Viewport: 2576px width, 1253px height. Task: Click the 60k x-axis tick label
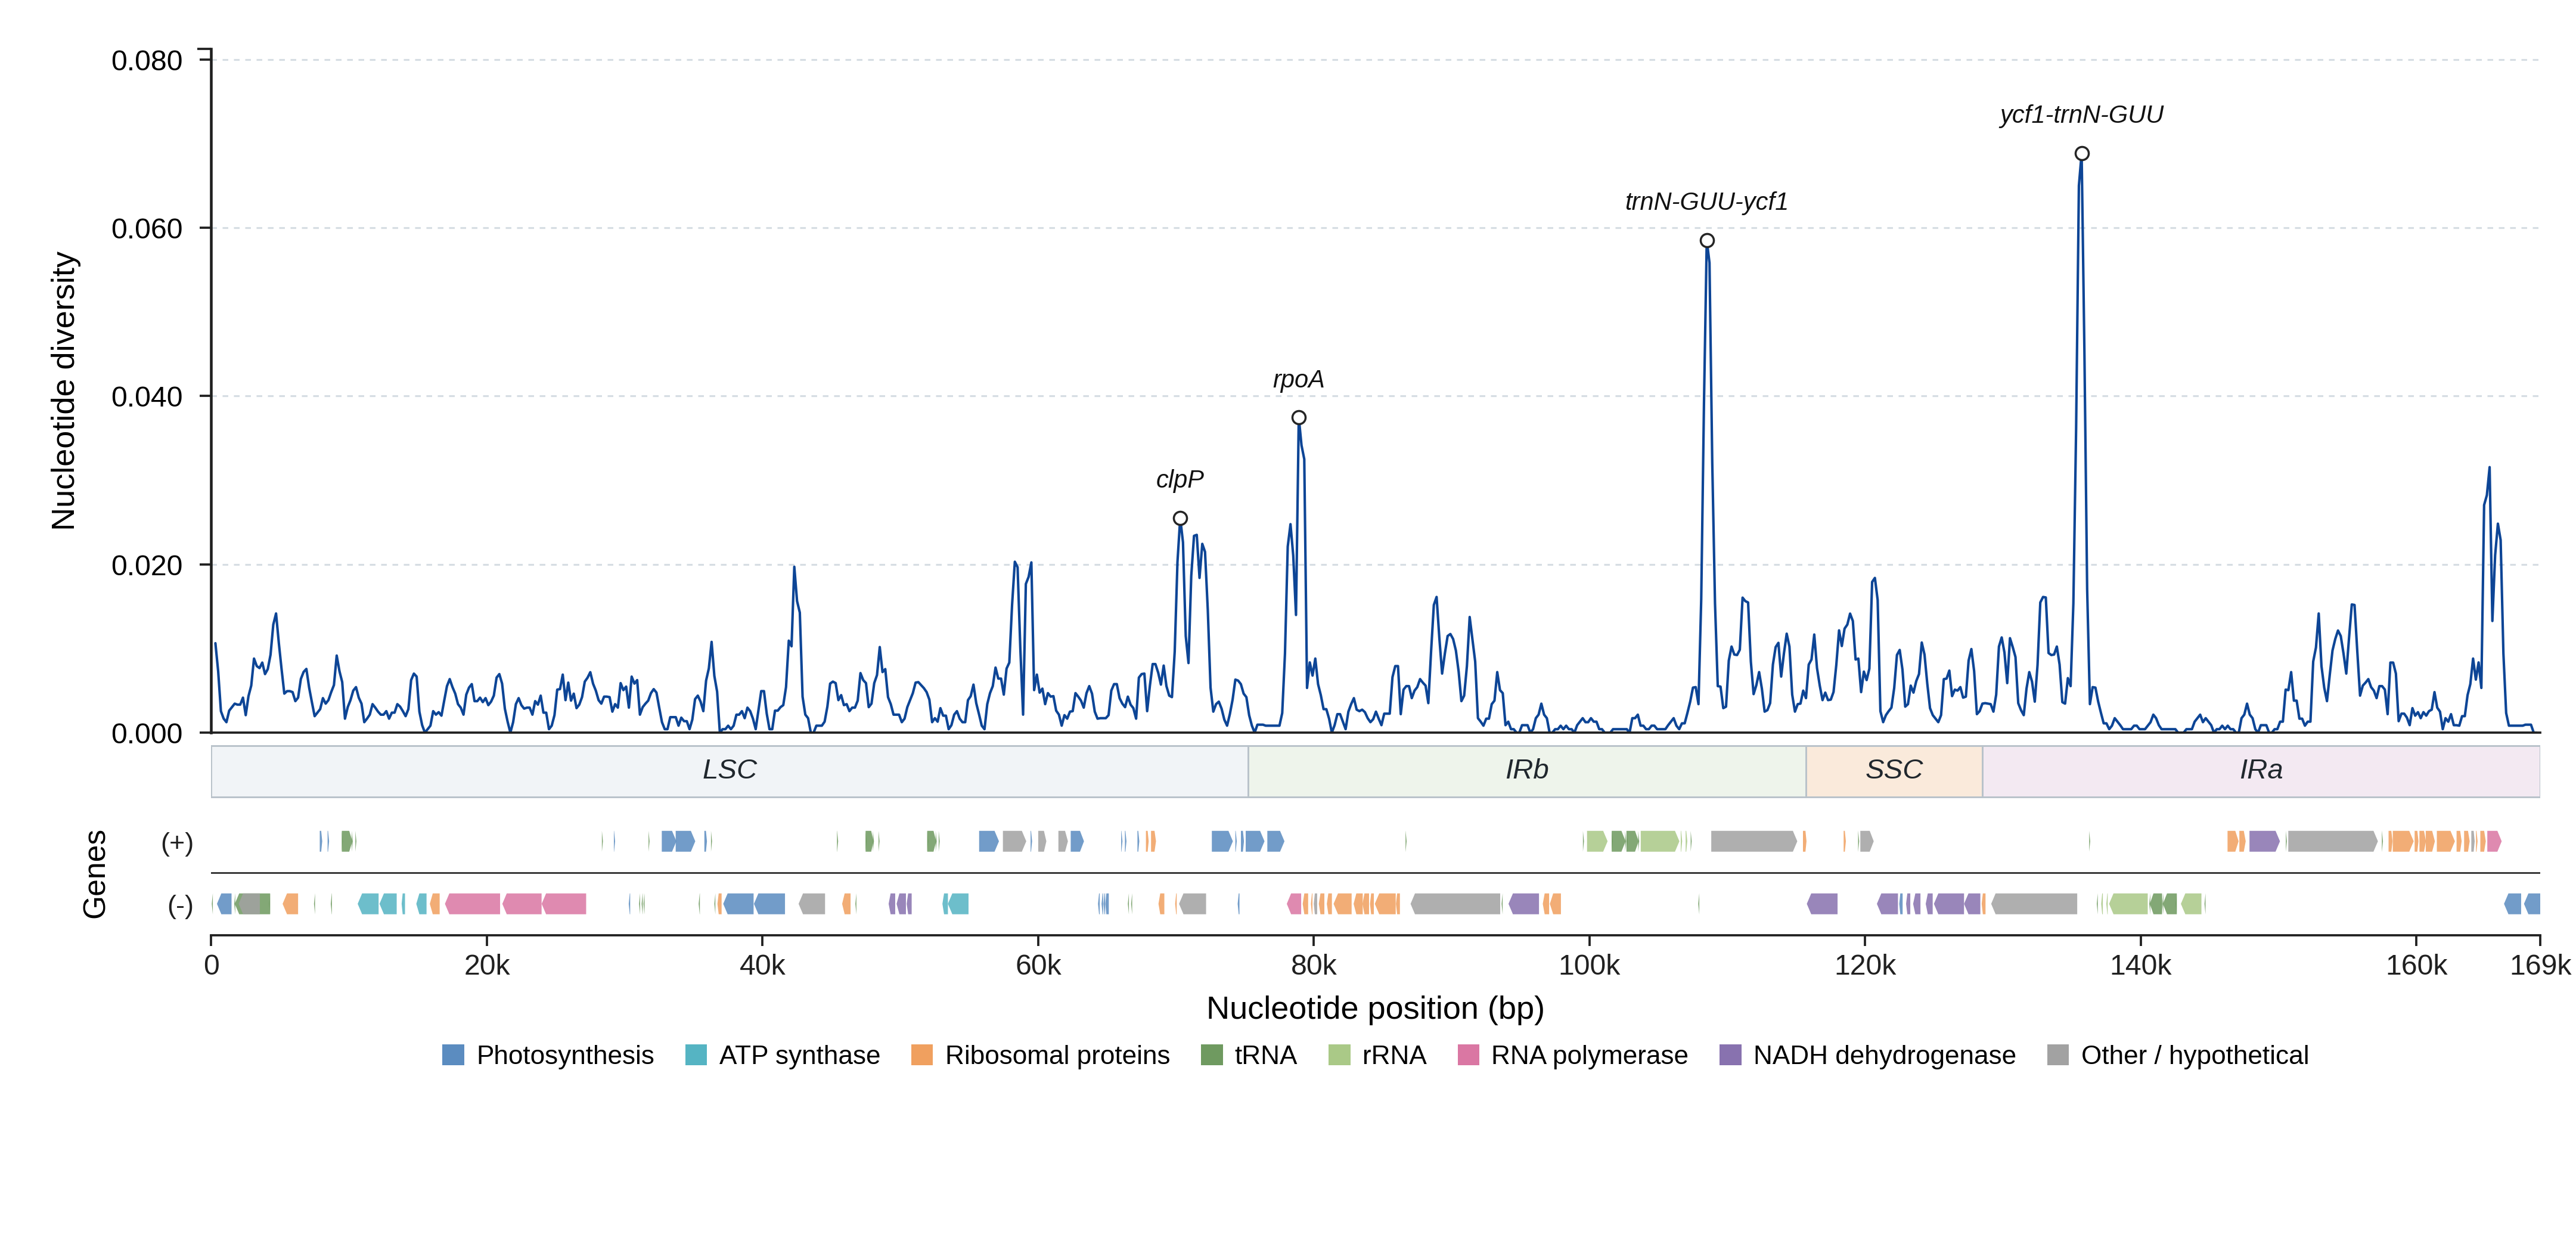(1038, 966)
